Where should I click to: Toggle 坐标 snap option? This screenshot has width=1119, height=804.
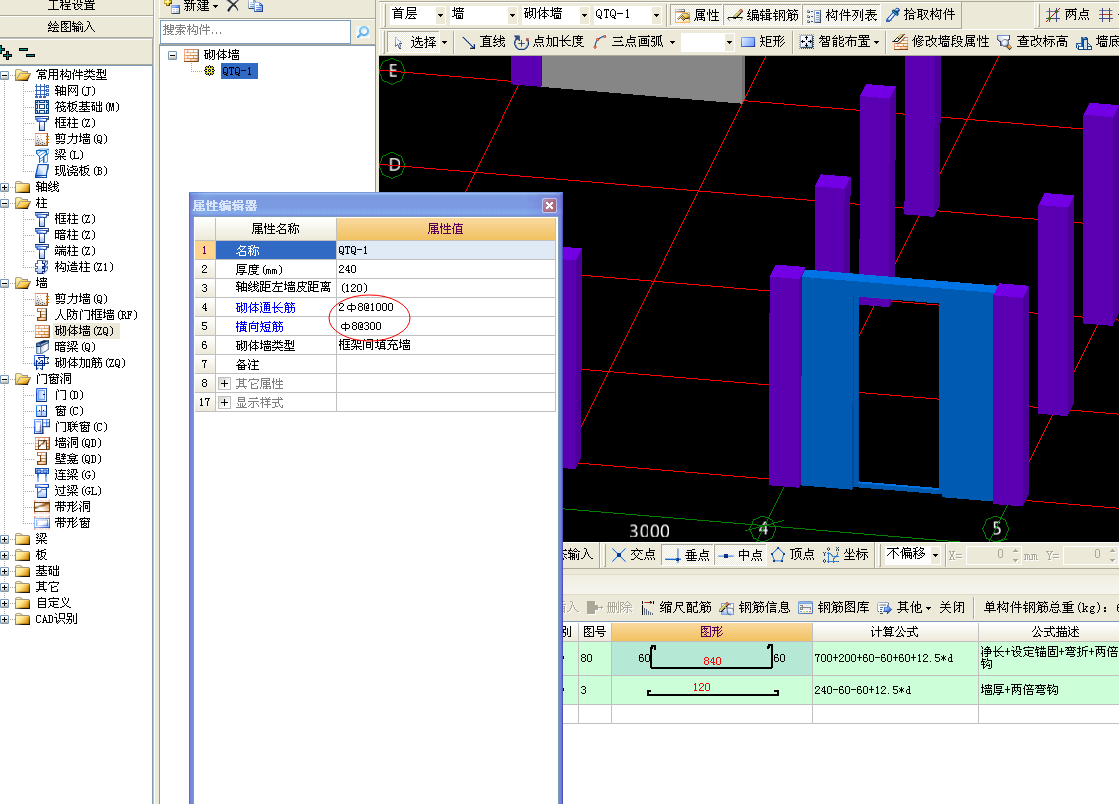click(x=846, y=555)
